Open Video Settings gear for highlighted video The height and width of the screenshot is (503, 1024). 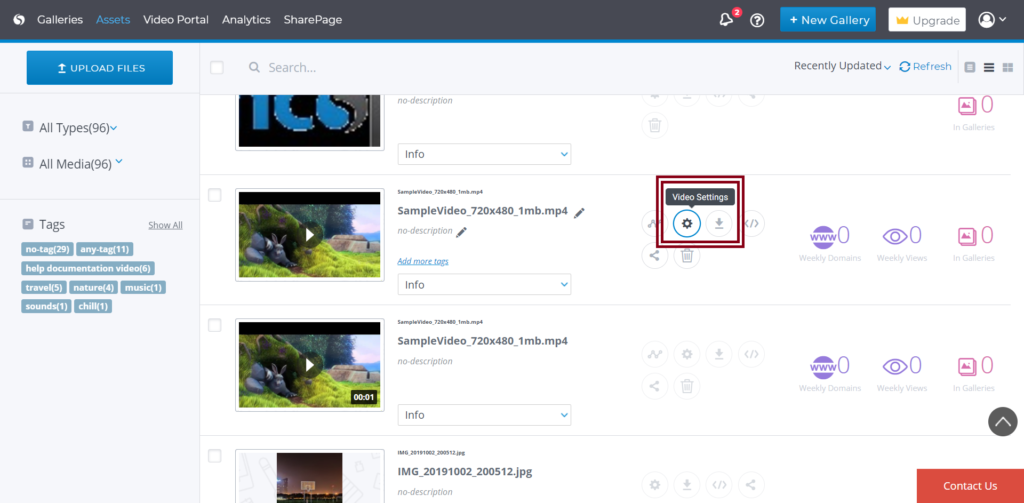click(686, 224)
